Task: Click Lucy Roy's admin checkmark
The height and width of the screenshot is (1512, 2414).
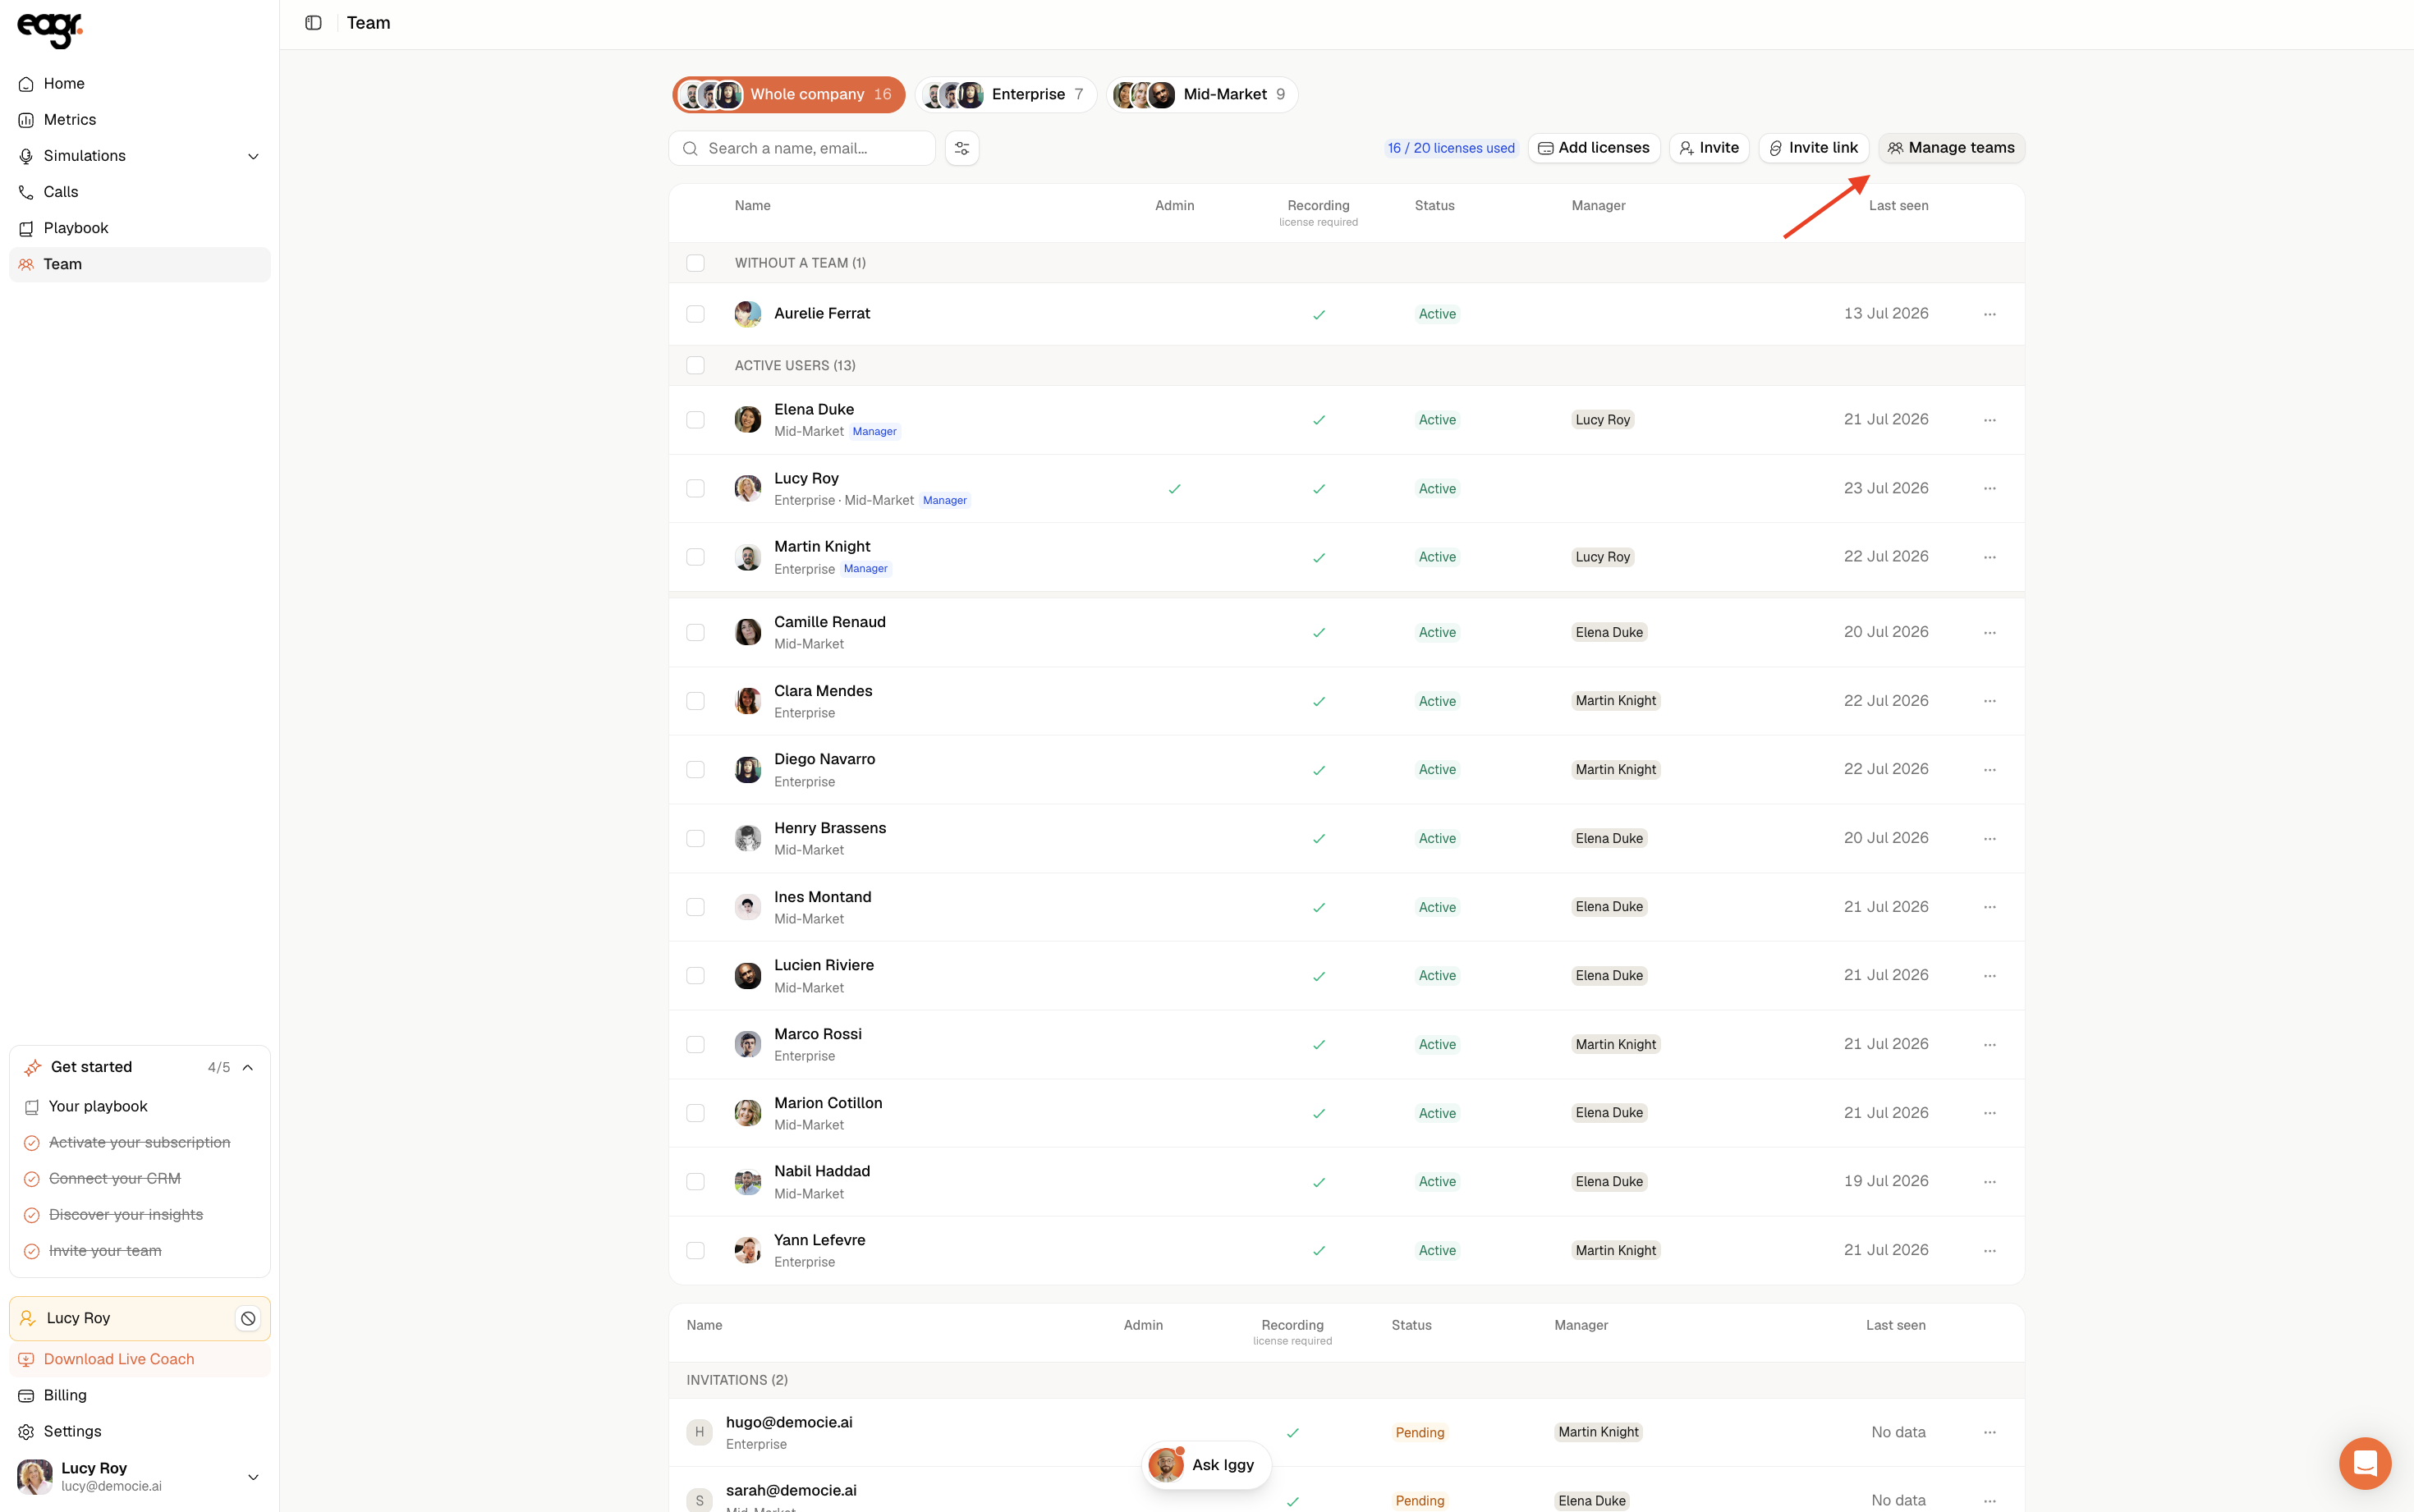Action: [1174, 489]
